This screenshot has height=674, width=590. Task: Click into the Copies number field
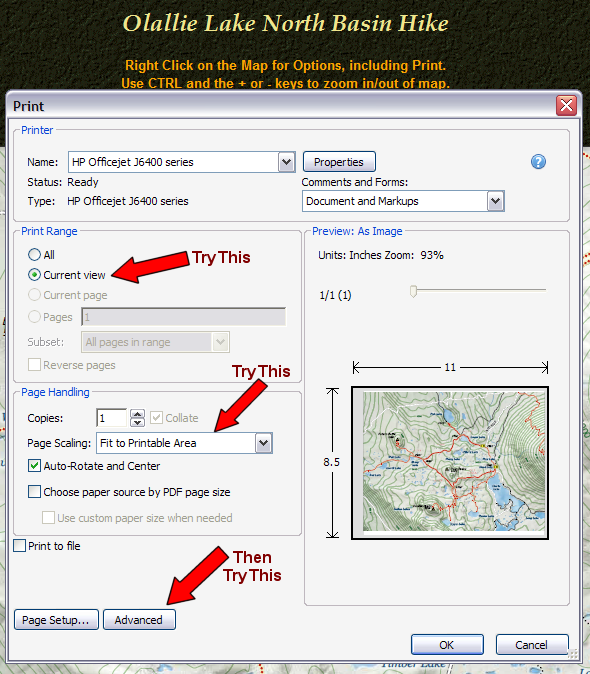coord(112,418)
